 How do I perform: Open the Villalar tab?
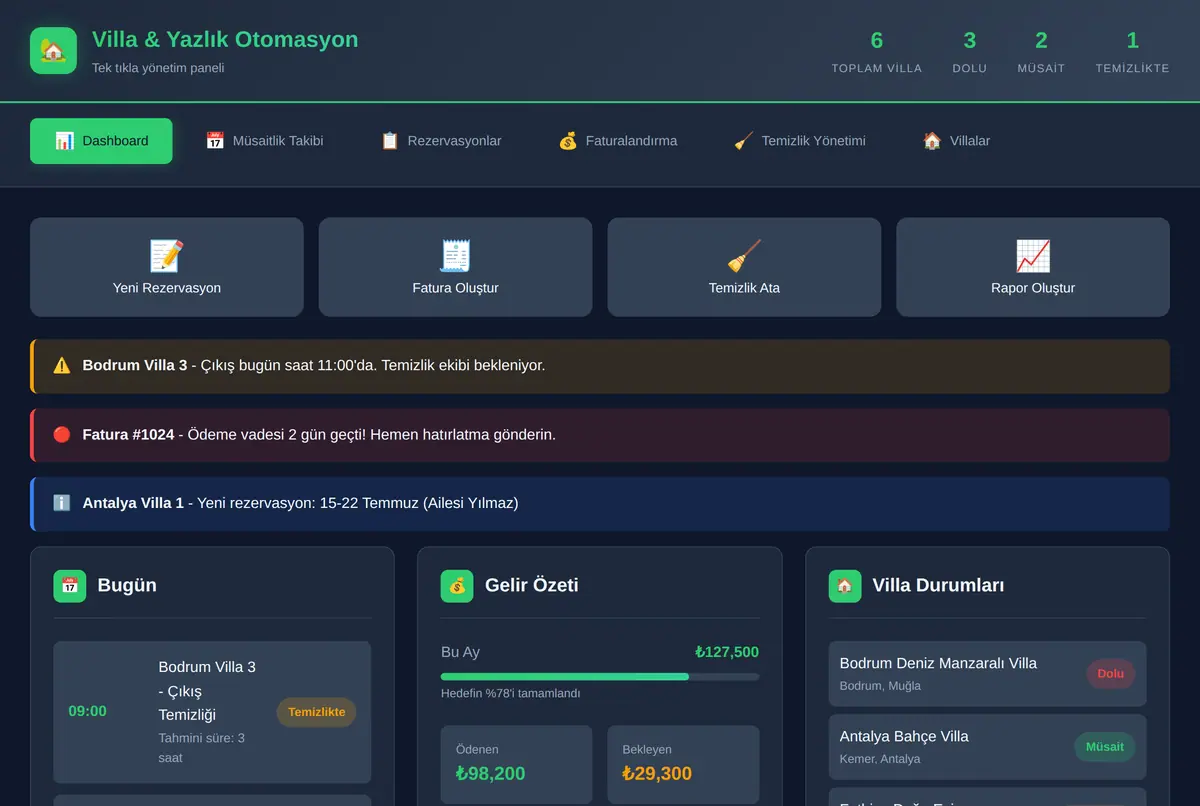click(956, 141)
